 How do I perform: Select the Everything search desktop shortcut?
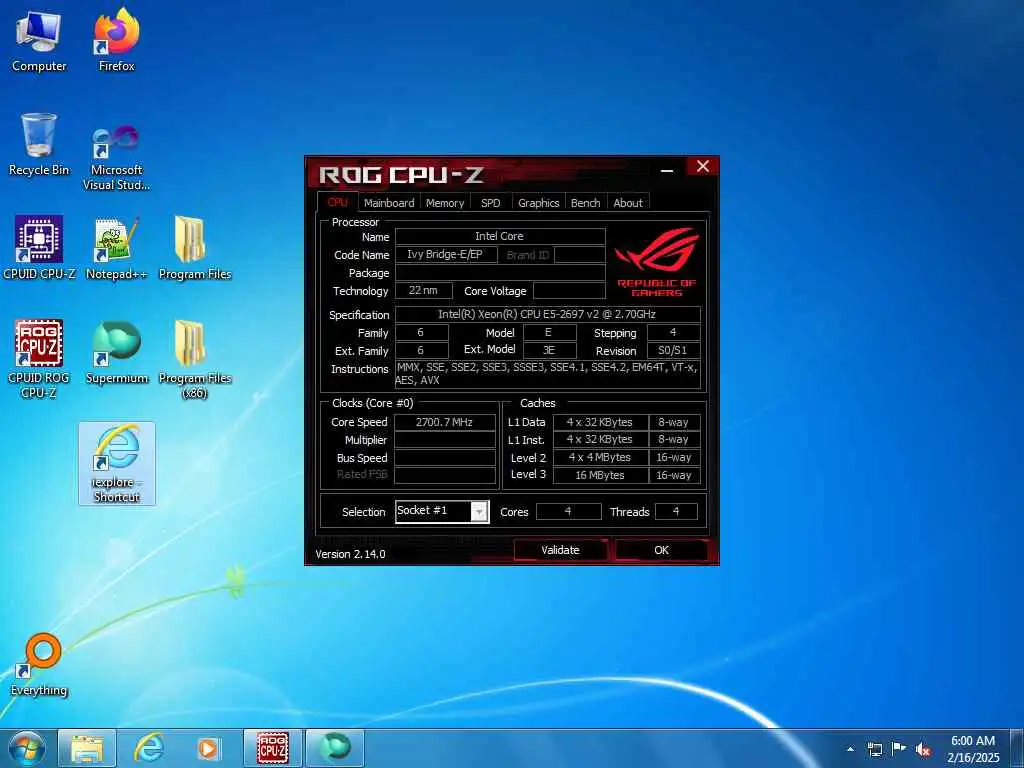point(39,665)
